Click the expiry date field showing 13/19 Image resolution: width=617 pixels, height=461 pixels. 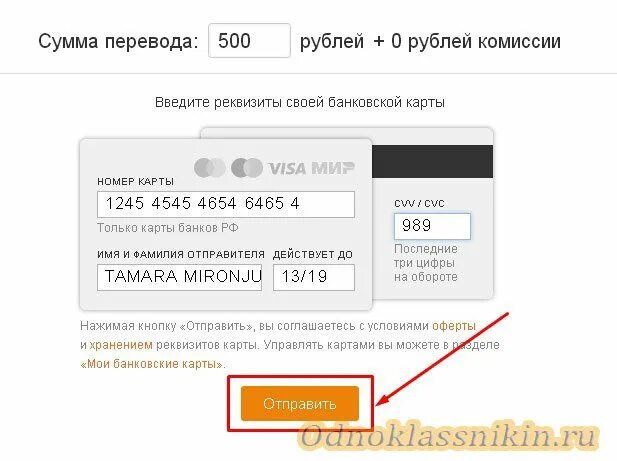(x=314, y=277)
